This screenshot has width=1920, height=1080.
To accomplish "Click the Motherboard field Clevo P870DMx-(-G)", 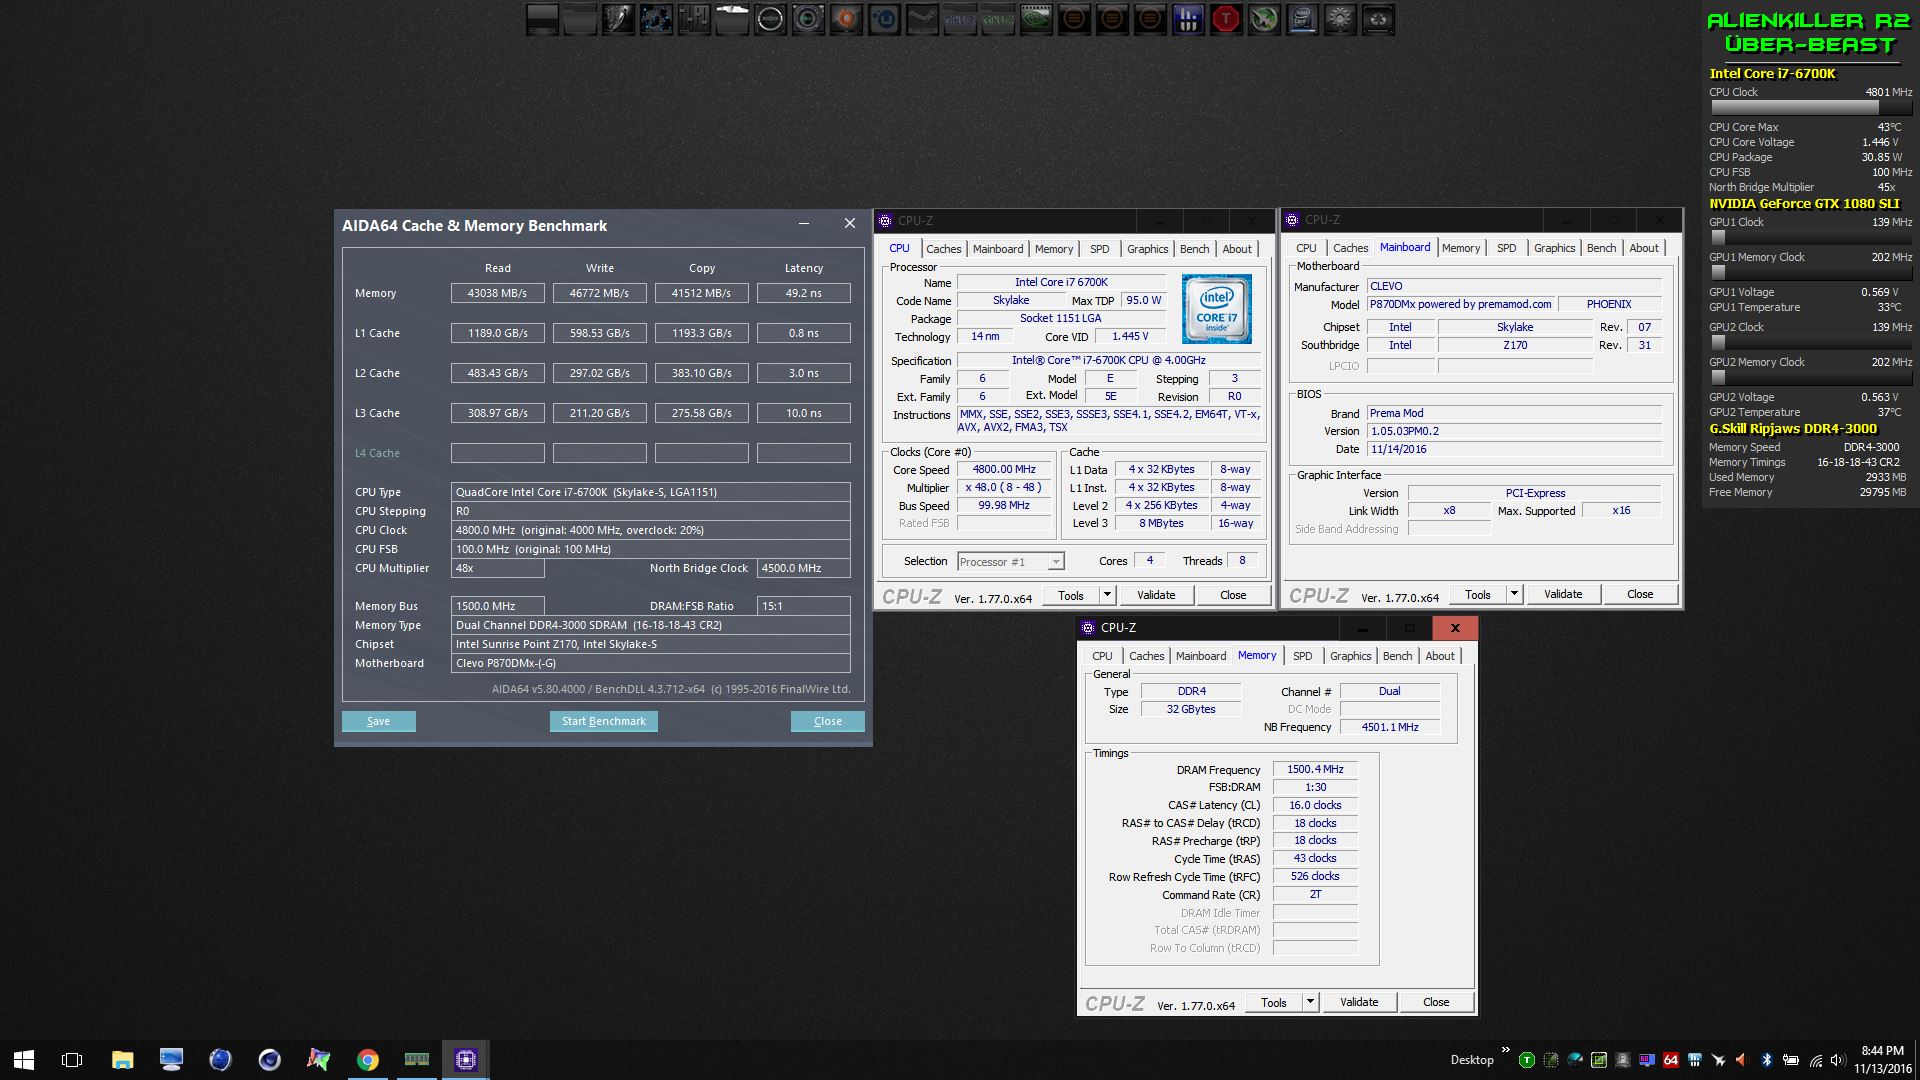I will [x=651, y=663].
